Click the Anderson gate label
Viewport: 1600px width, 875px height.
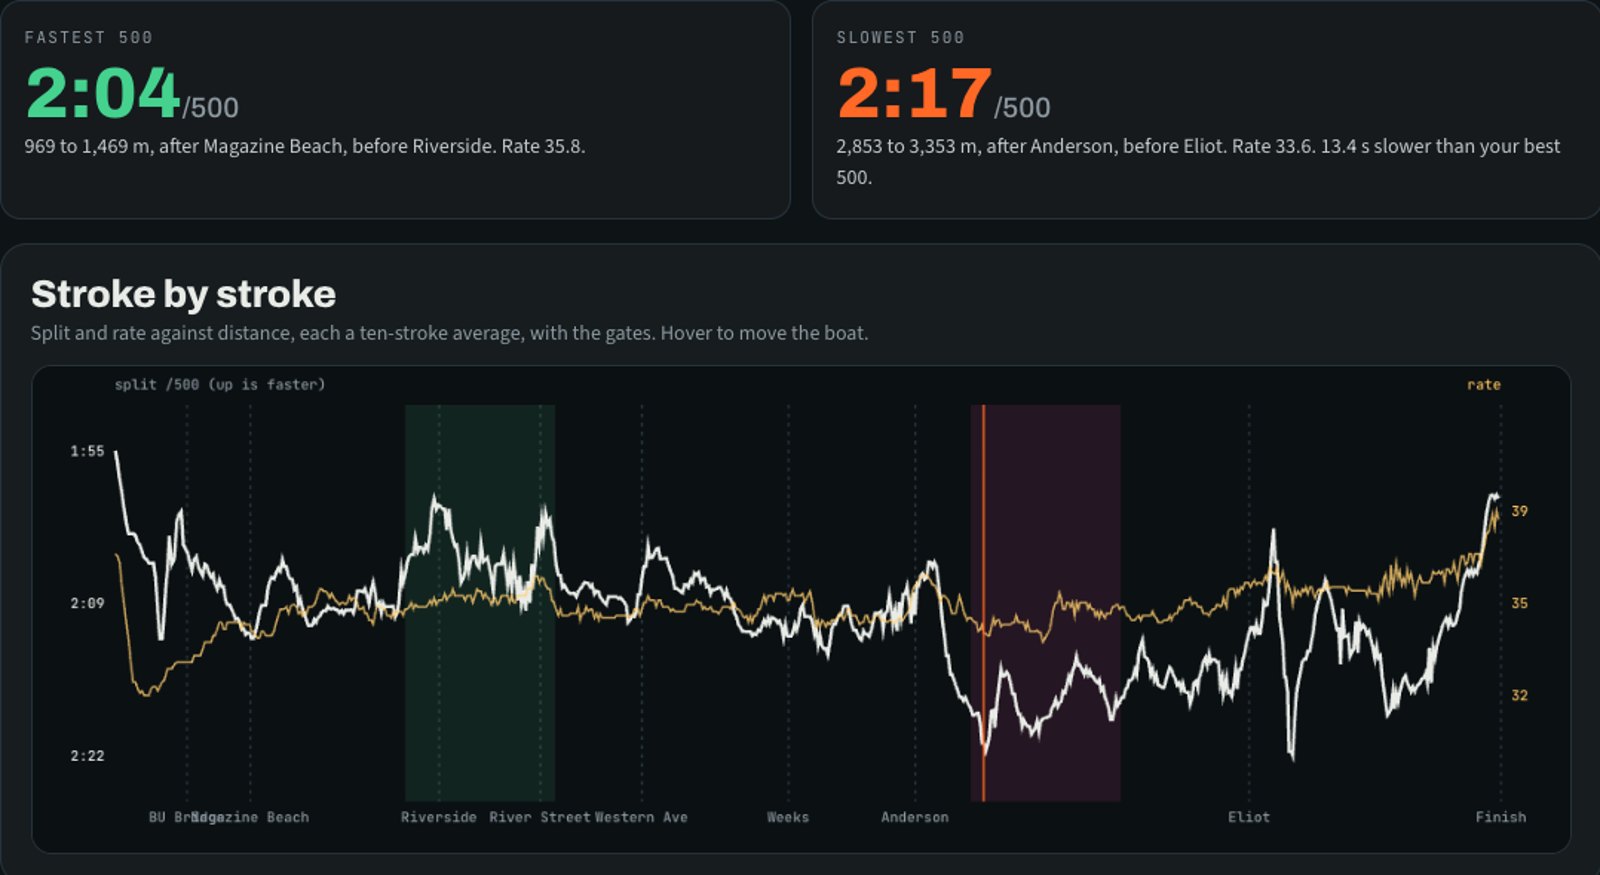915,817
